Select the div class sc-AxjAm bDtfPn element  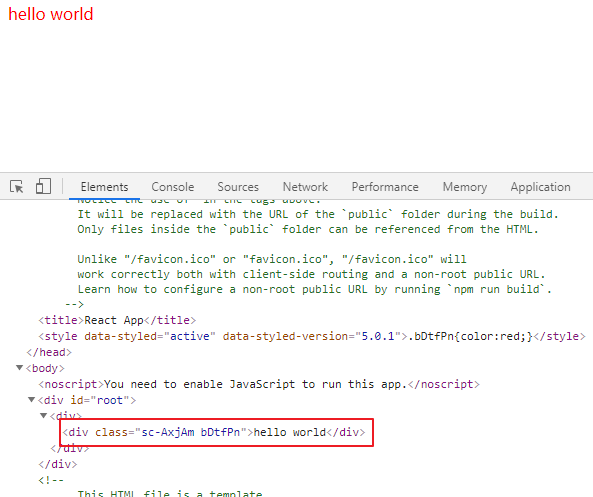214,432
